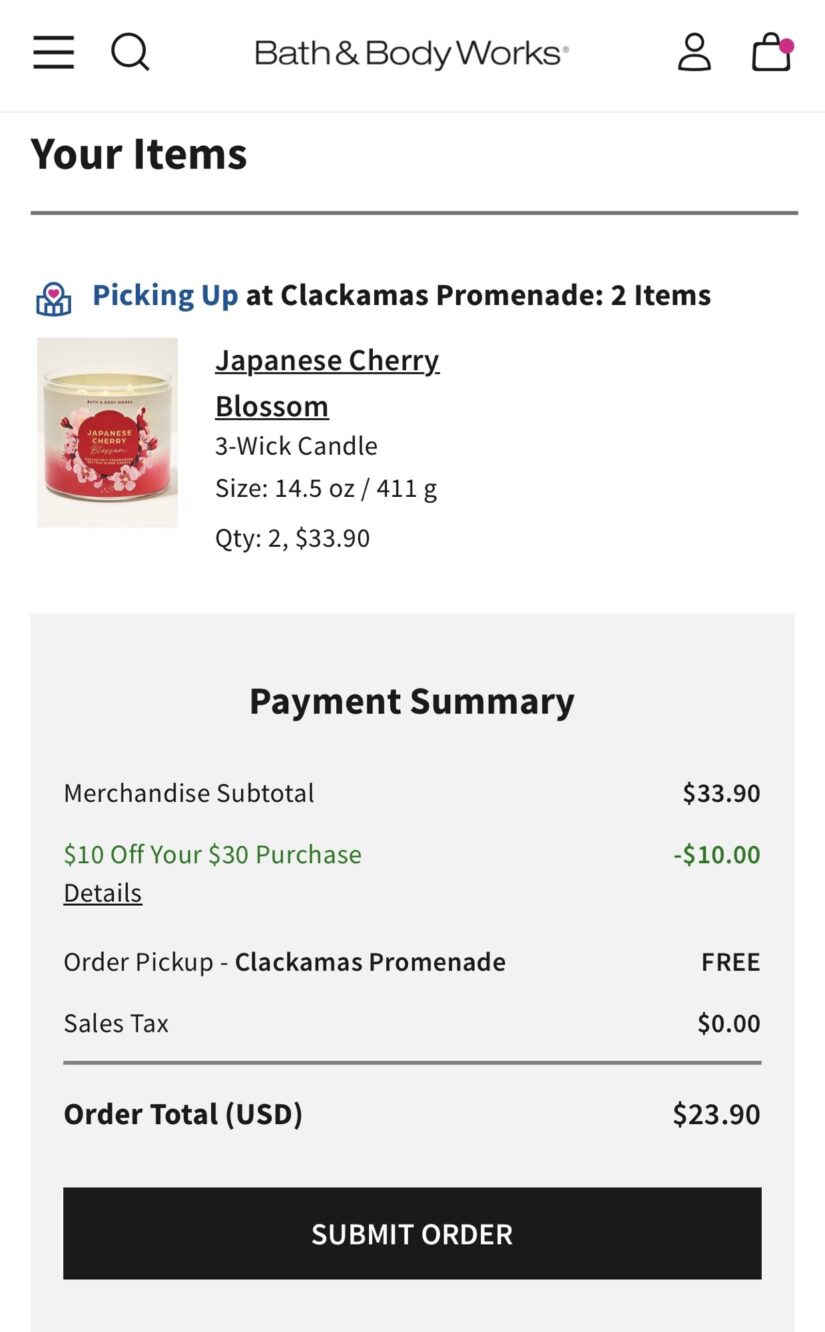Open the account profile icon
This screenshot has width=825, height=1332.
point(694,52)
